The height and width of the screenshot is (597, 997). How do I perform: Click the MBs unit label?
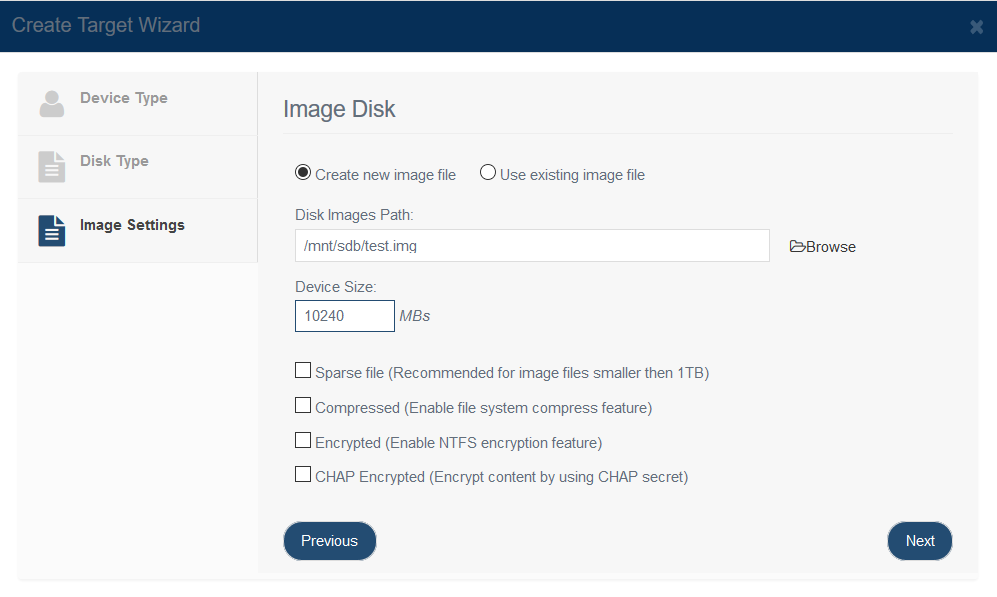click(x=415, y=316)
